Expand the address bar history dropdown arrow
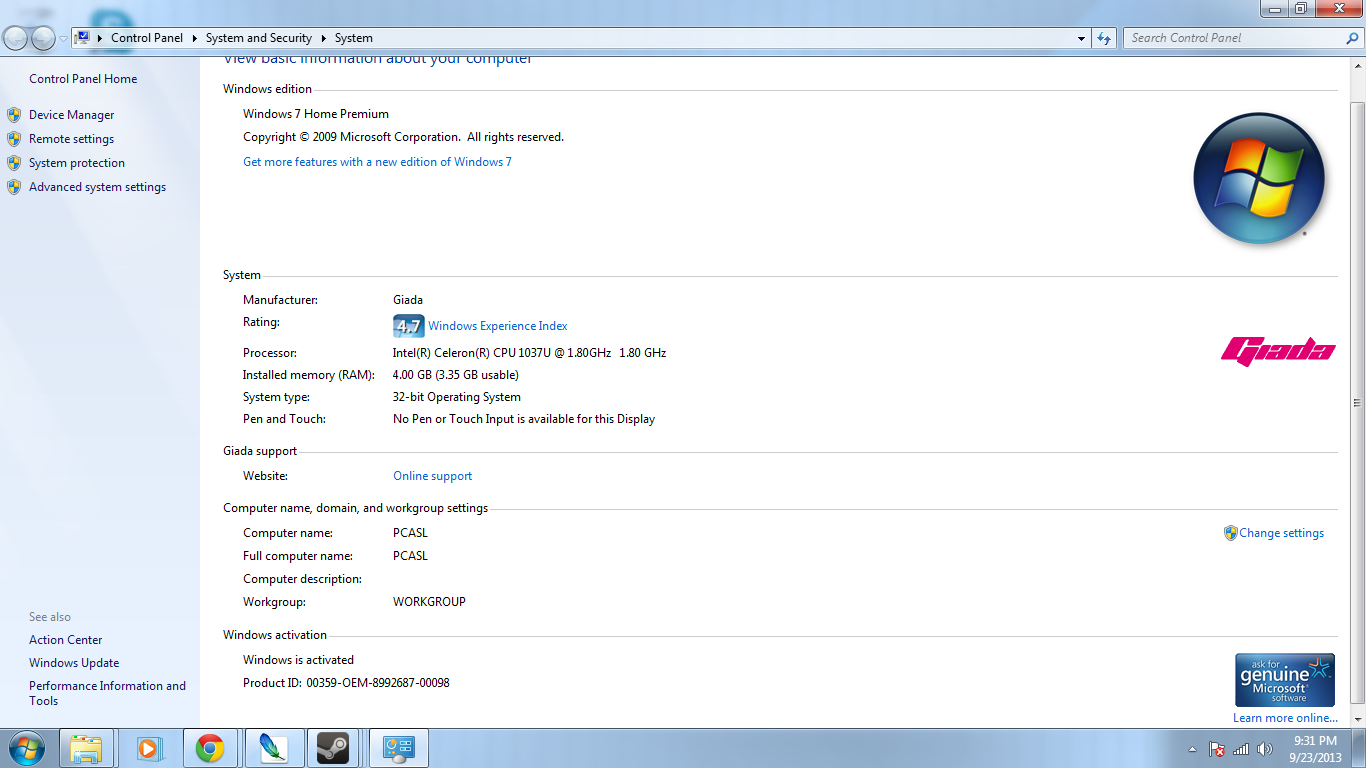This screenshot has width=1366, height=768. [1081, 38]
